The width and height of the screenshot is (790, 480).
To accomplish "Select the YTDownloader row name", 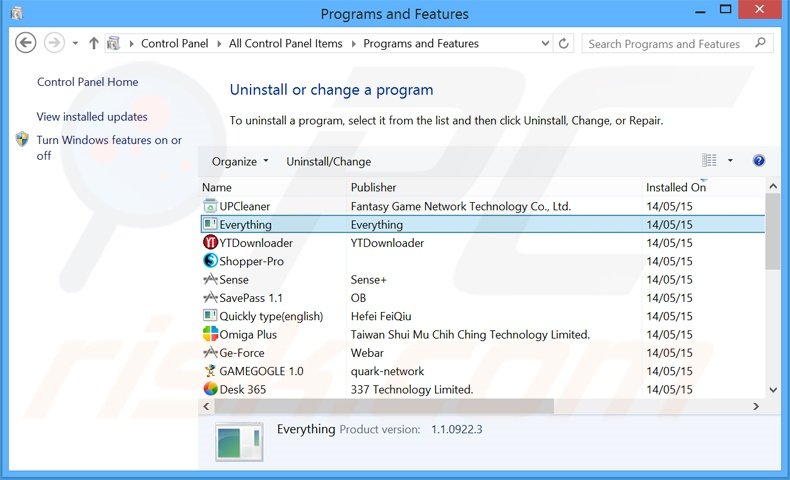I will 256,243.
